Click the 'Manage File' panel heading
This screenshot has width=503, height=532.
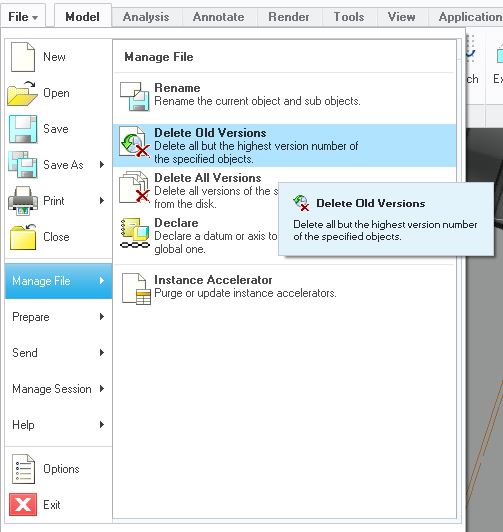point(159,57)
